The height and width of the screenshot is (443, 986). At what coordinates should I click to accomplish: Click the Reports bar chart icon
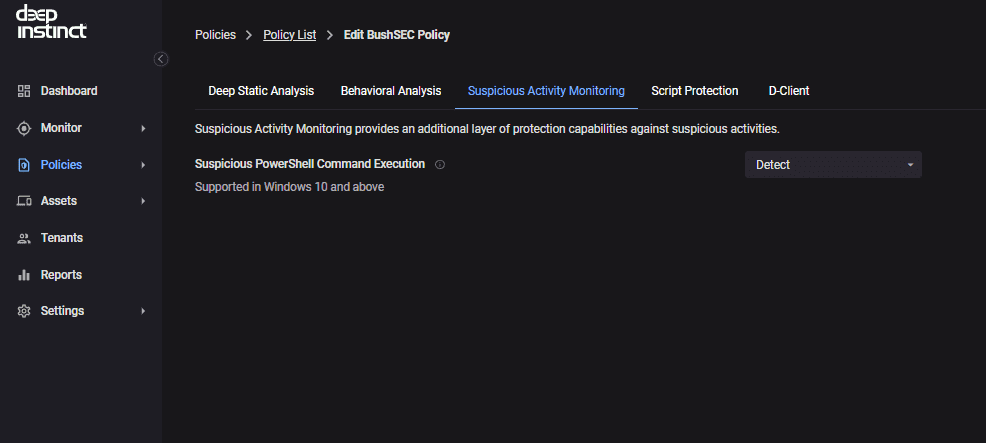pos(24,275)
